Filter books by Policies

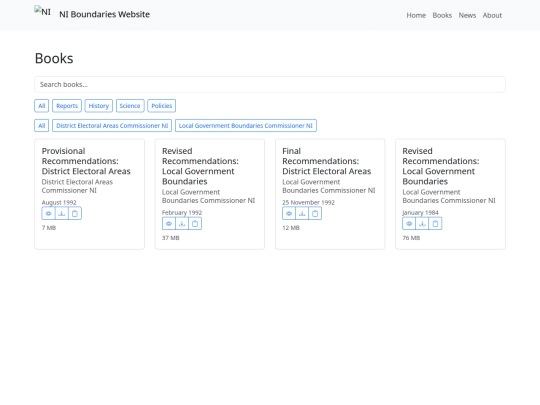(x=162, y=106)
